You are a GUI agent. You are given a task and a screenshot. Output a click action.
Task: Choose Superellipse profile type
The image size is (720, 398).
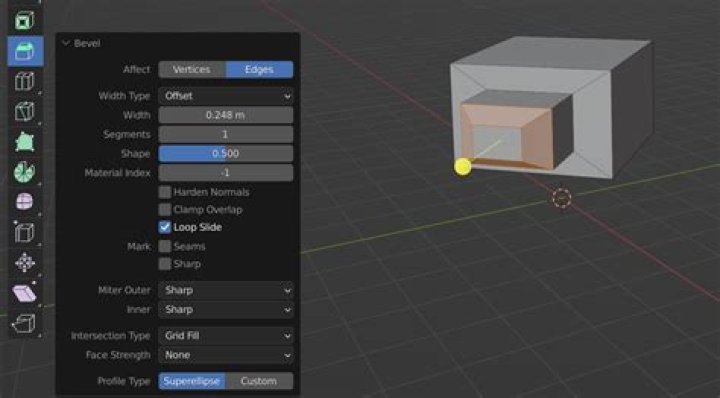coord(192,381)
